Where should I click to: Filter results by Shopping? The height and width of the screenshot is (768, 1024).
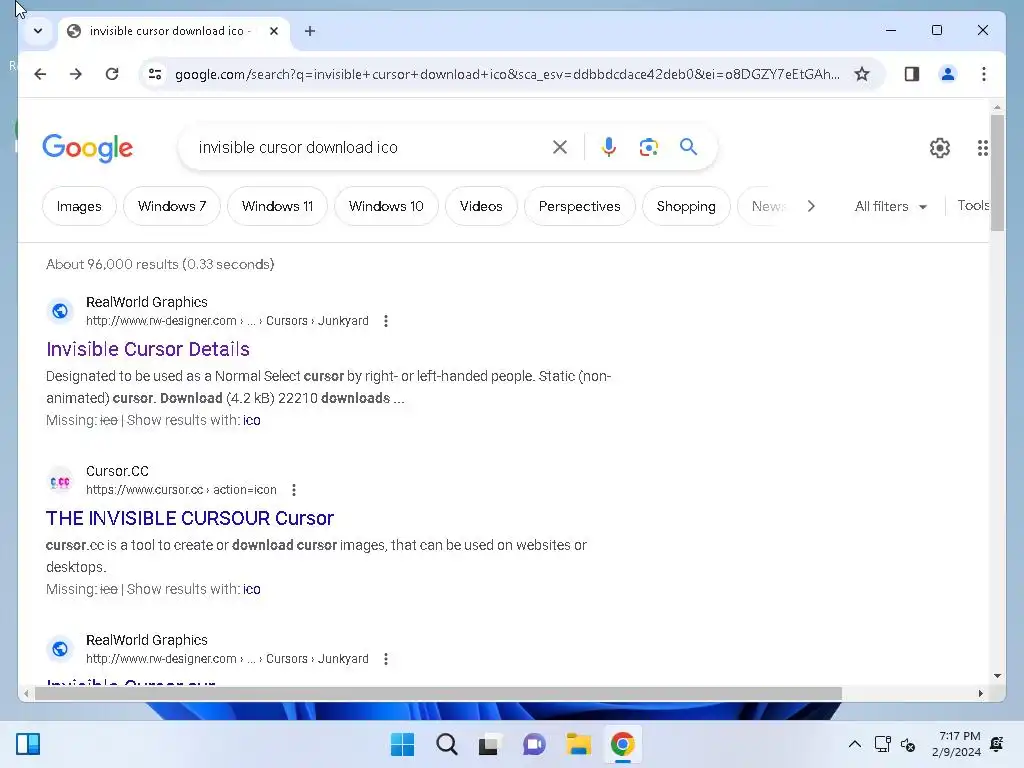pos(686,206)
